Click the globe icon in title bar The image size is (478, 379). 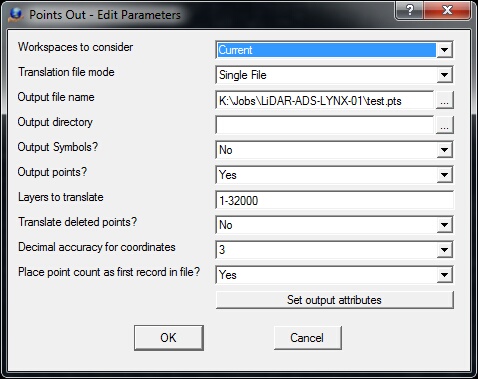(x=16, y=14)
